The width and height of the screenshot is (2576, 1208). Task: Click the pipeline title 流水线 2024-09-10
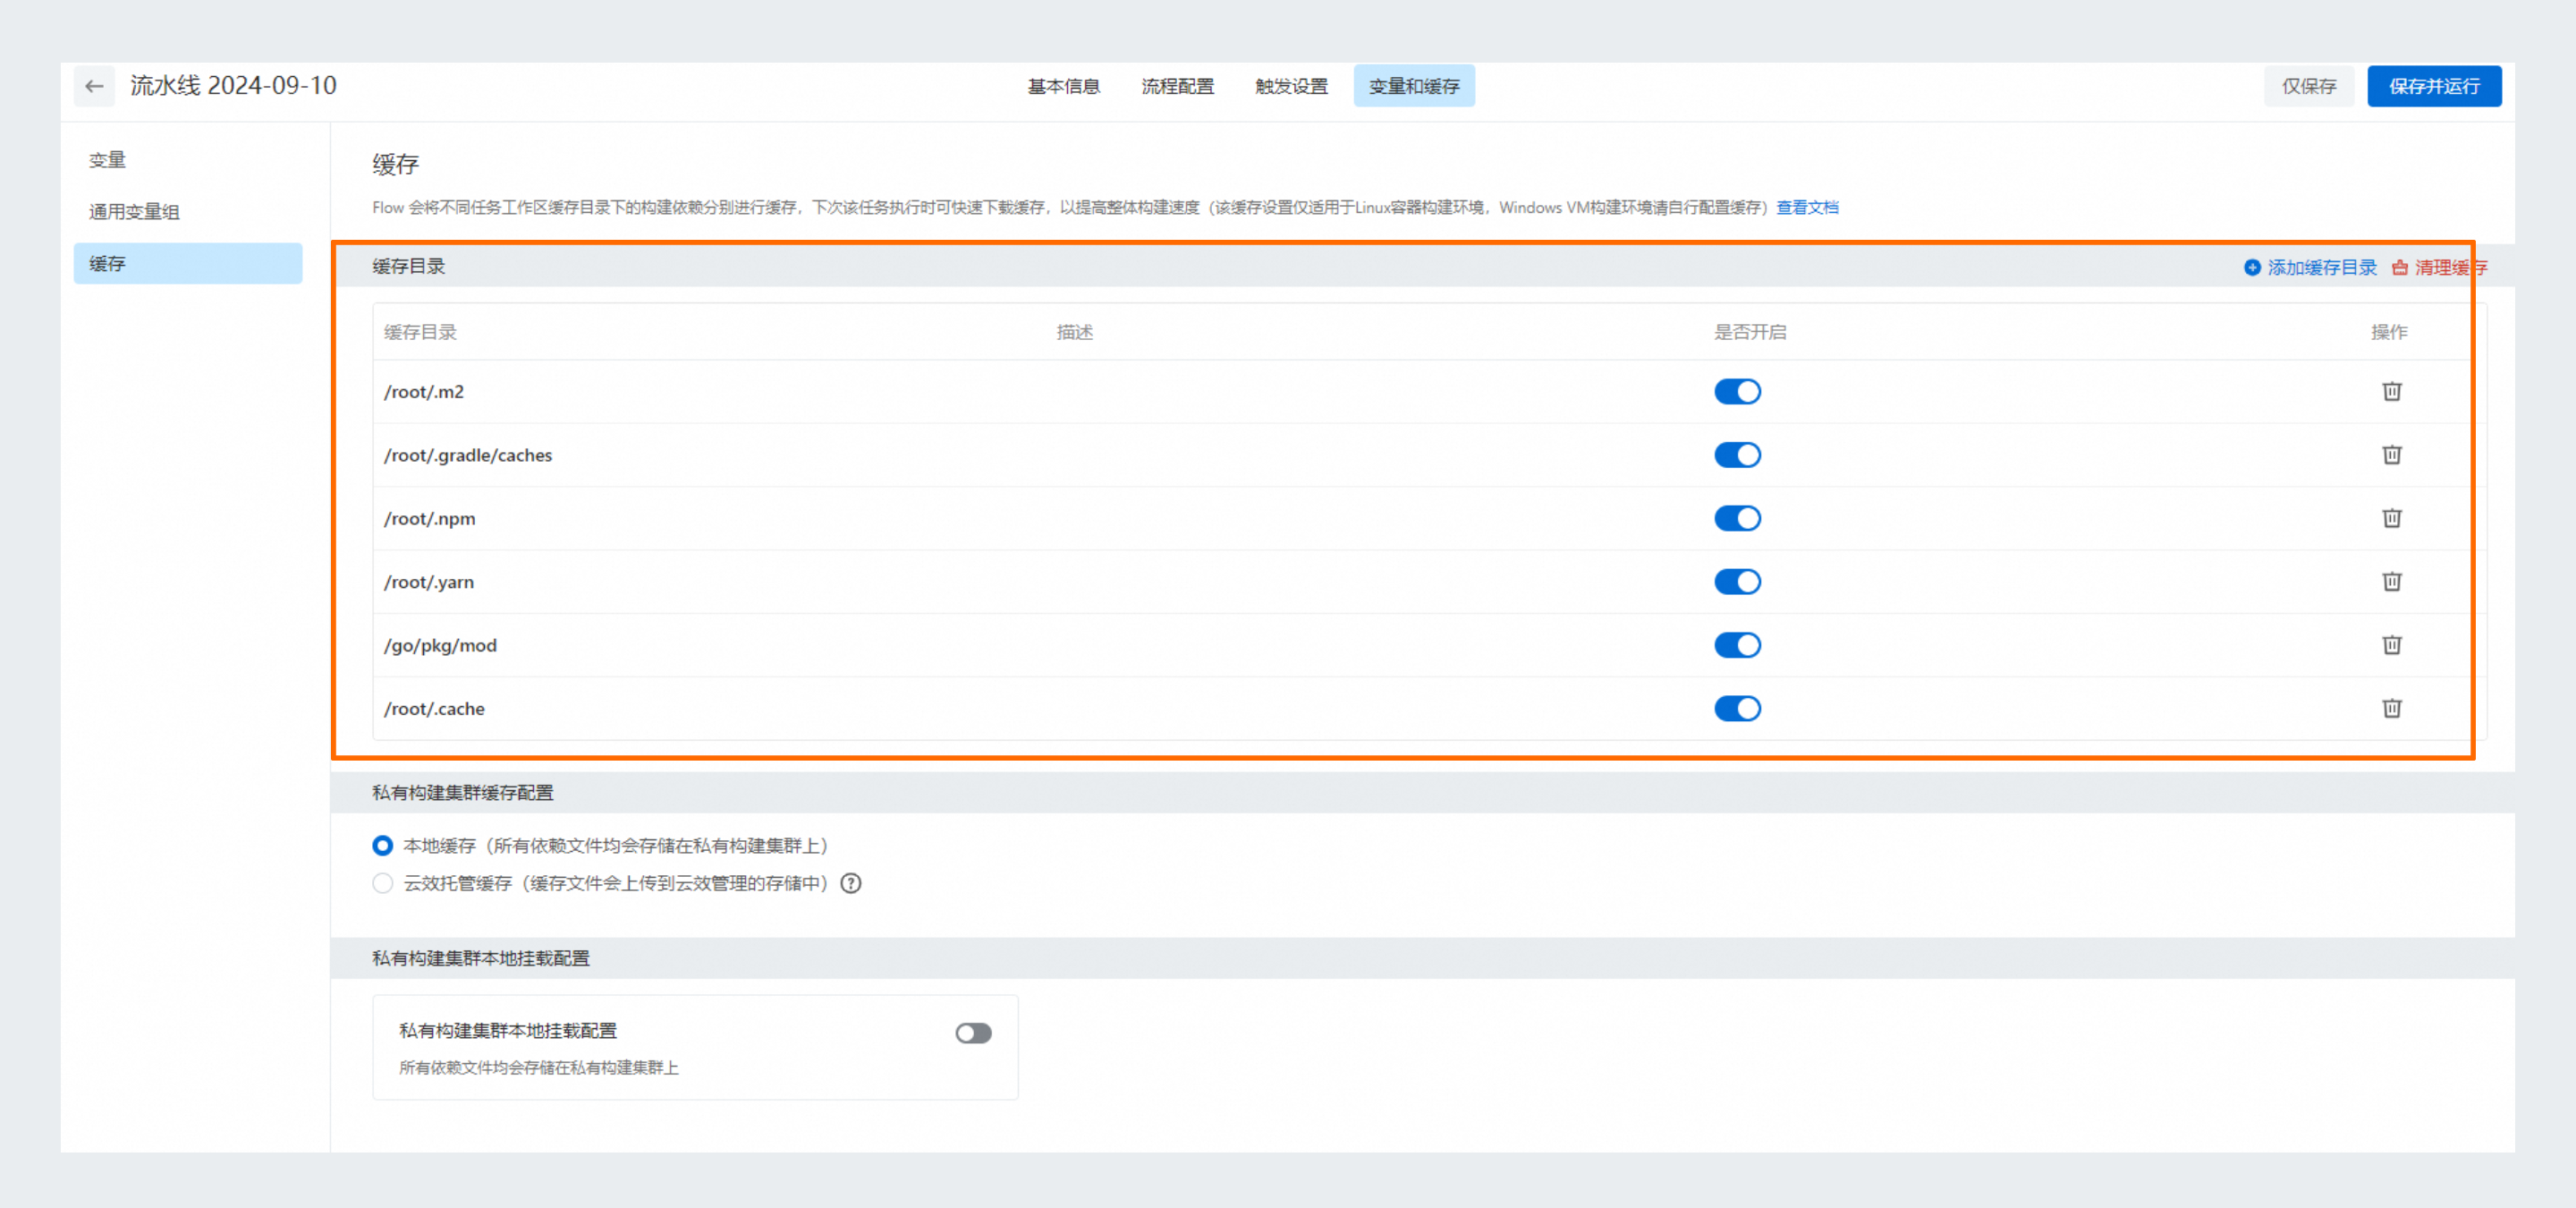(x=233, y=86)
